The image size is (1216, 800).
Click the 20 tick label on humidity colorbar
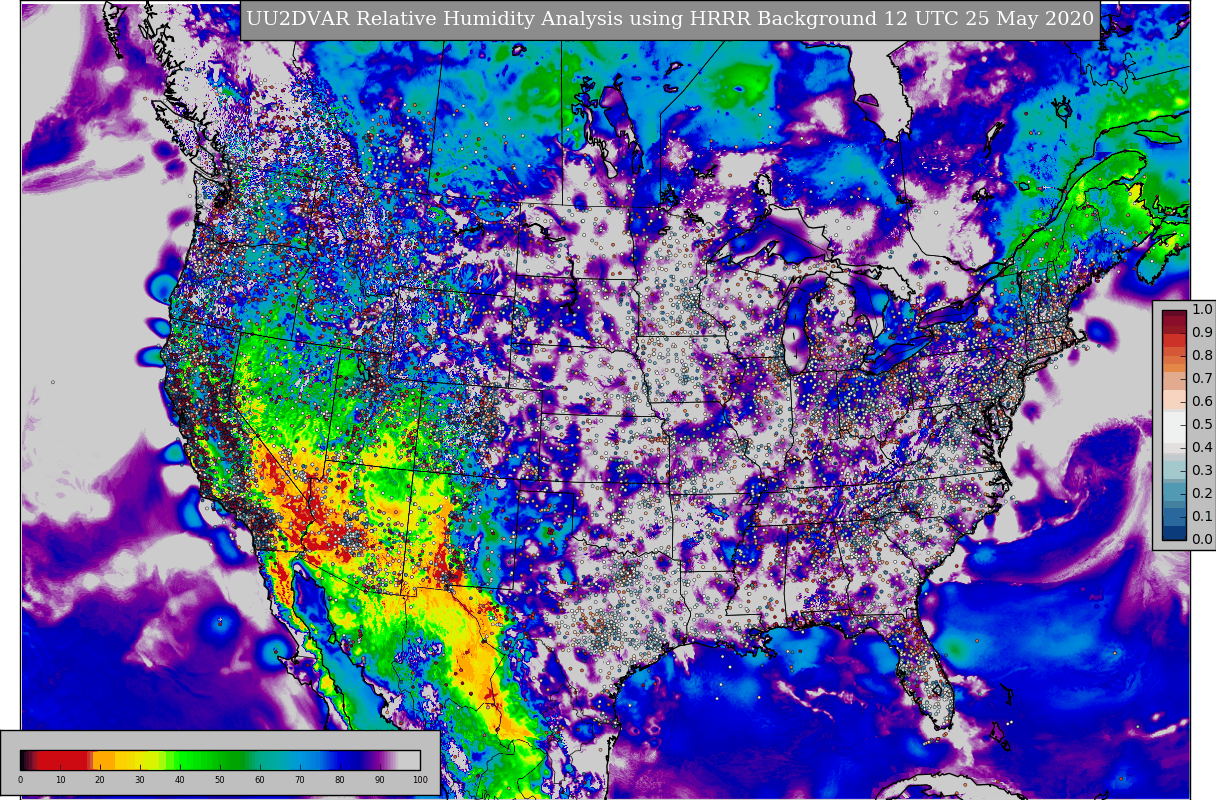100,780
